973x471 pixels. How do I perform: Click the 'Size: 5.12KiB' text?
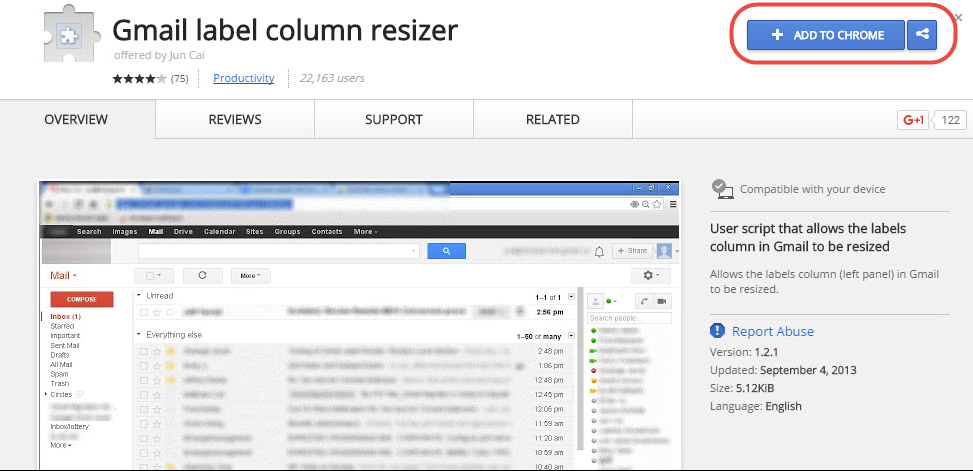pos(742,388)
